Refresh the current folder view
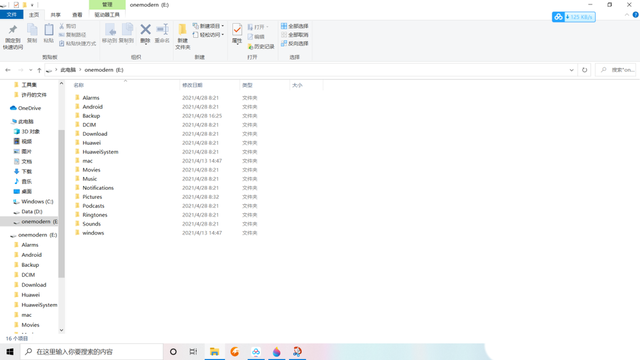Image resolution: width=640 pixels, height=360 pixels. click(x=584, y=70)
